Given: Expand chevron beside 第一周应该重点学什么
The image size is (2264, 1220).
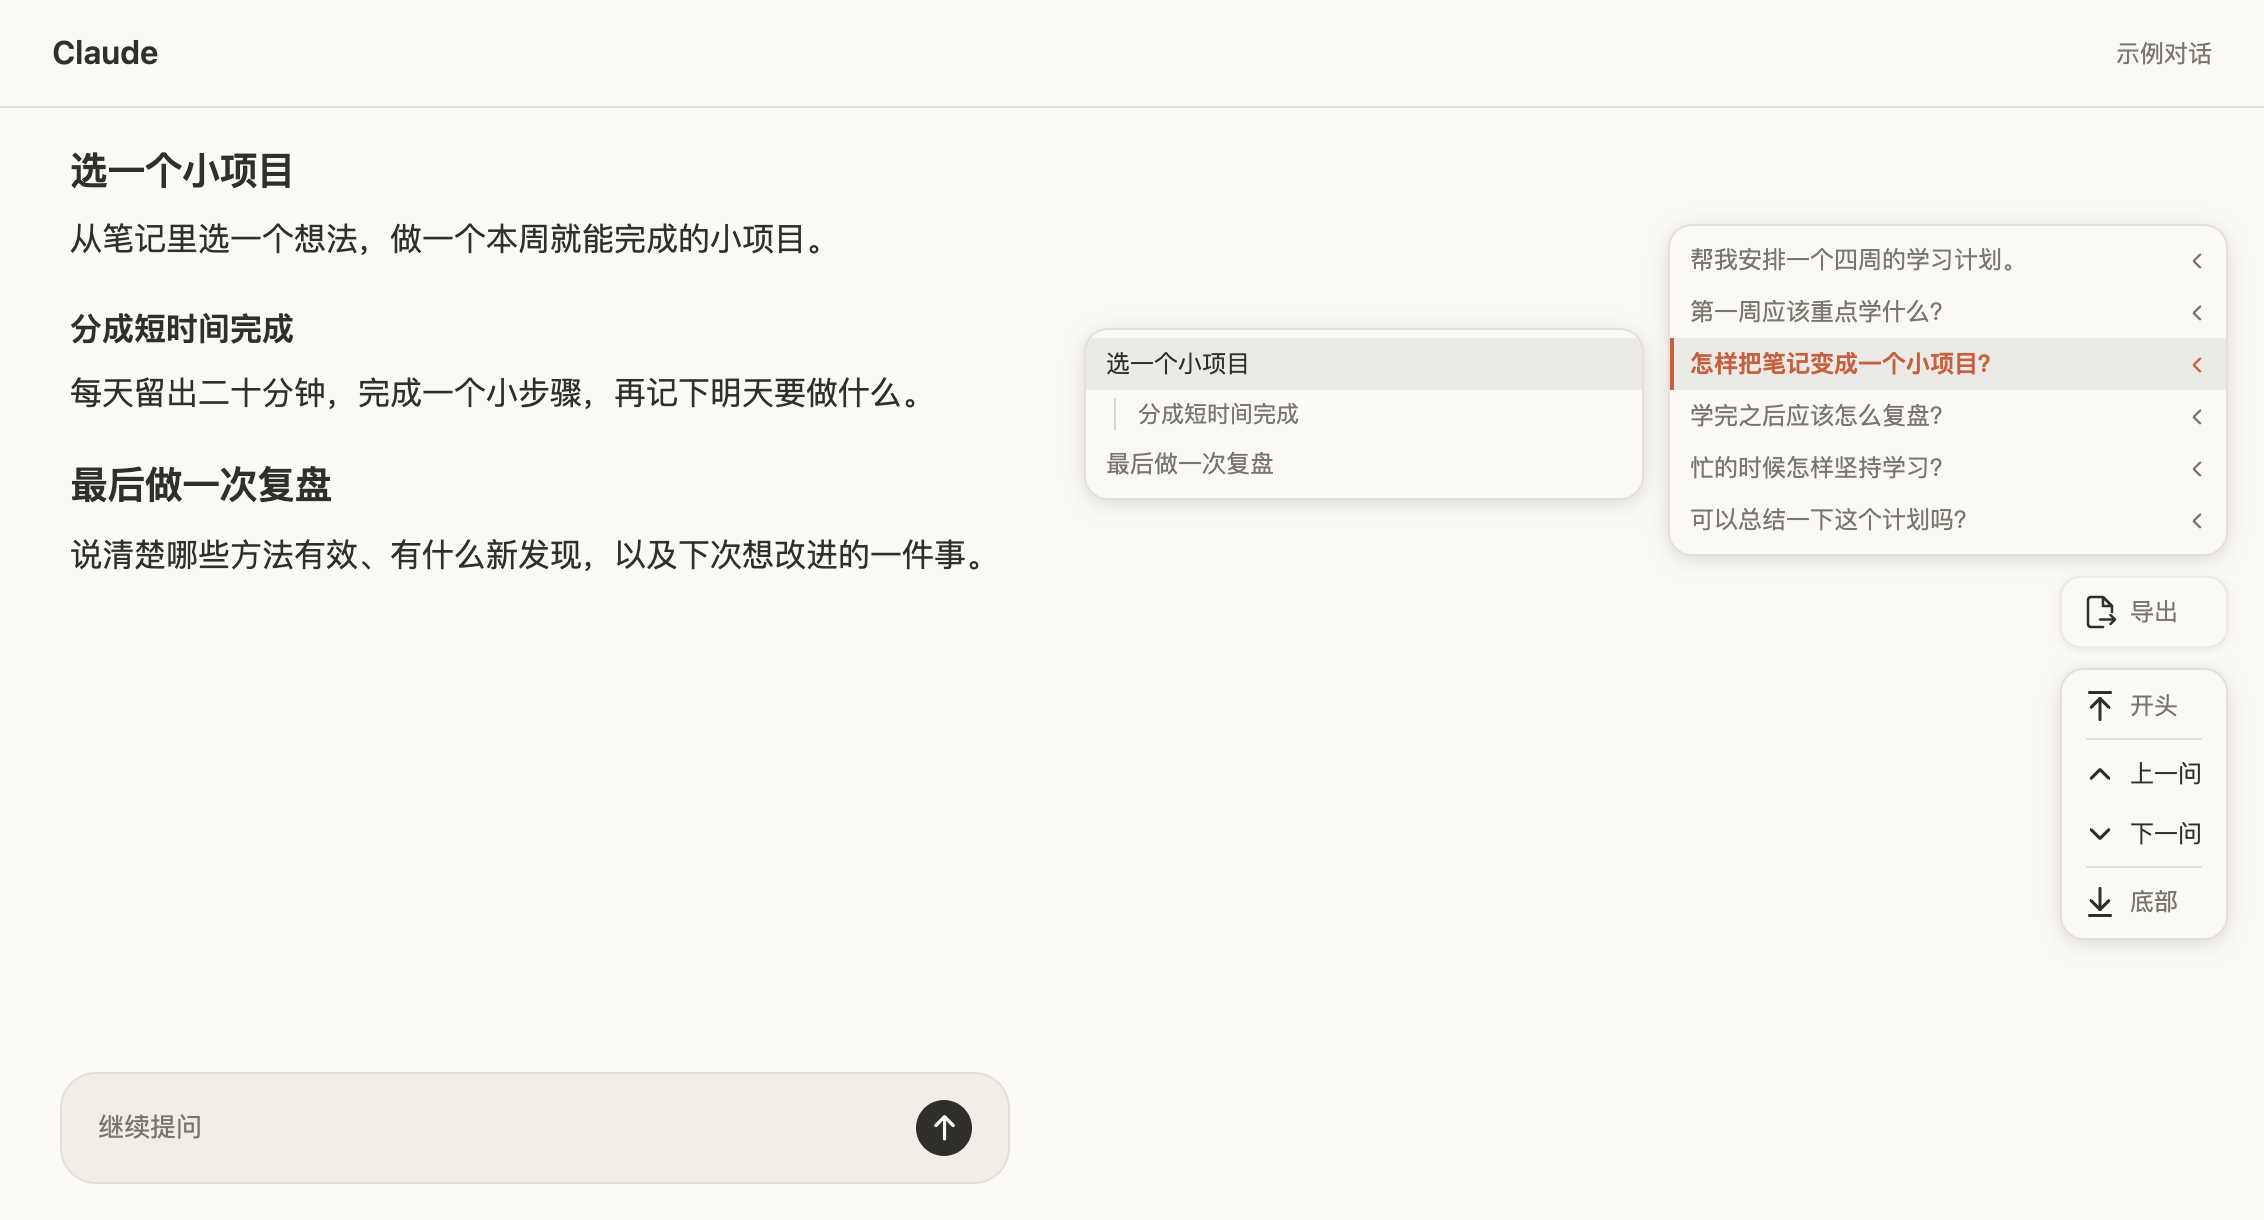Looking at the screenshot, I should coord(2197,313).
